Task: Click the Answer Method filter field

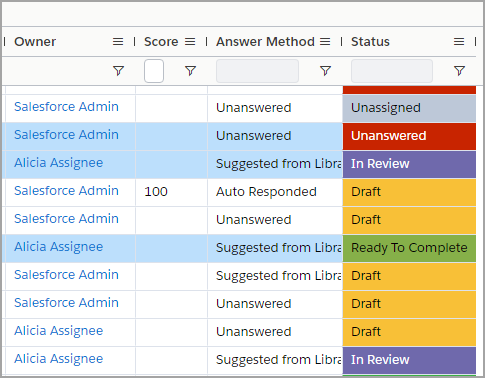Action: tap(257, 71)
